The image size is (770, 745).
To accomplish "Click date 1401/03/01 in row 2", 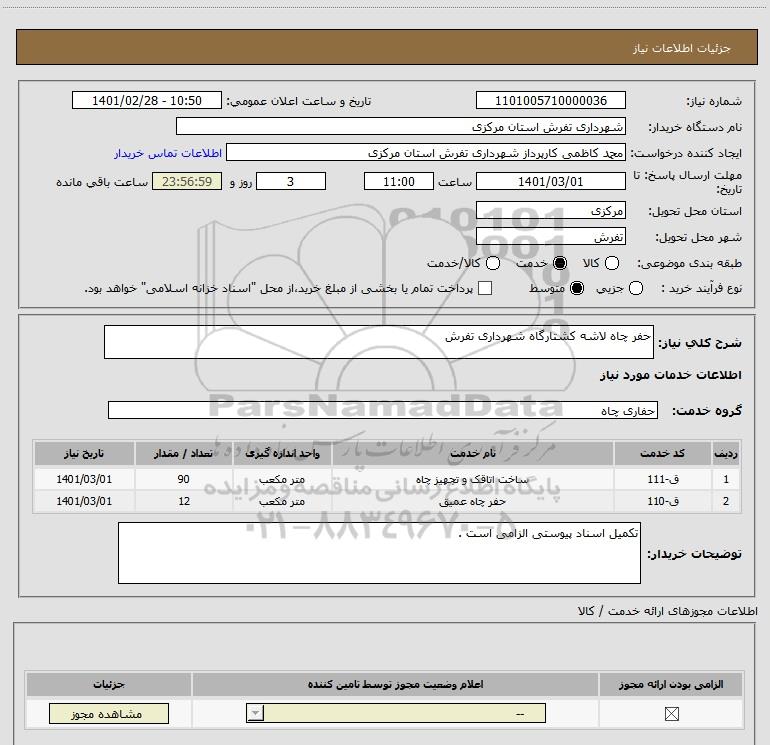I will 84,501.
